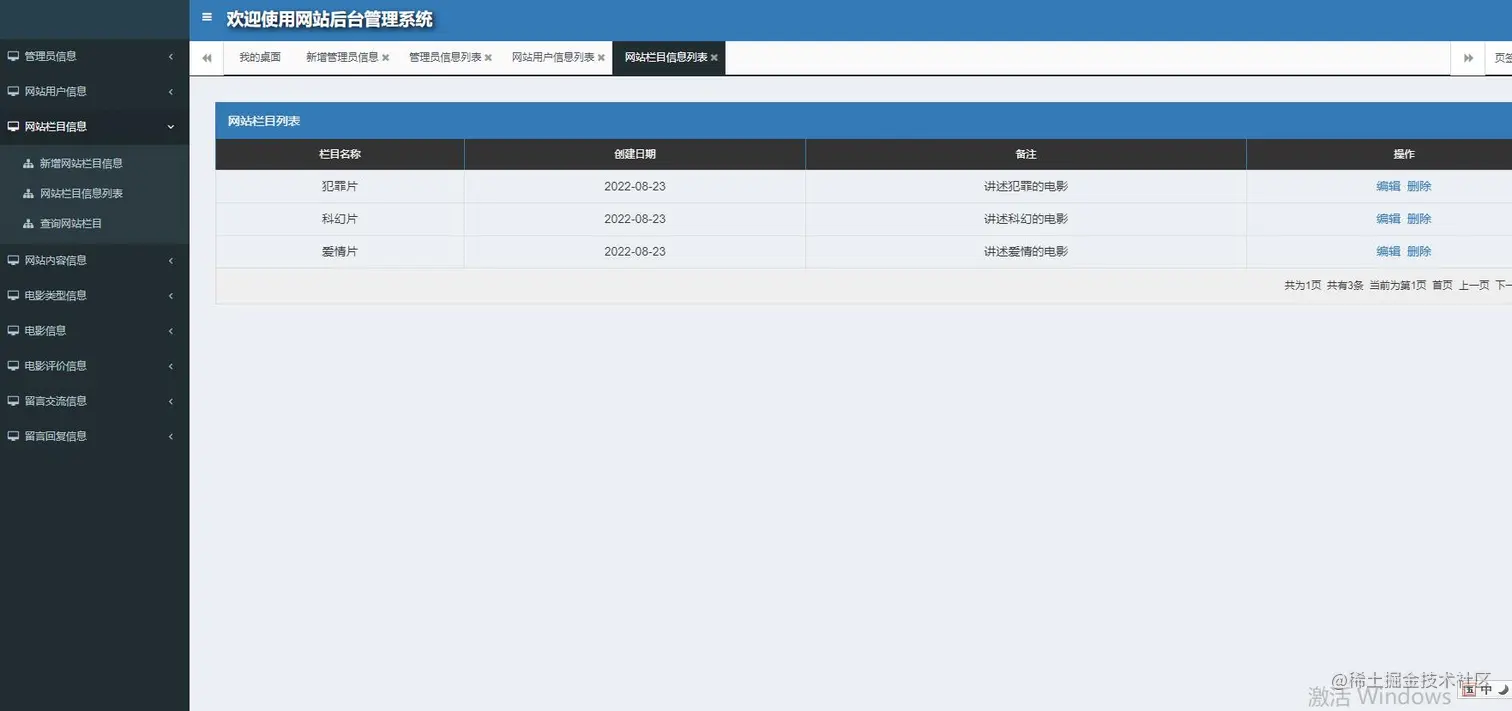Click monitor icon beside 留言交流信息

(x=13, y=401)
